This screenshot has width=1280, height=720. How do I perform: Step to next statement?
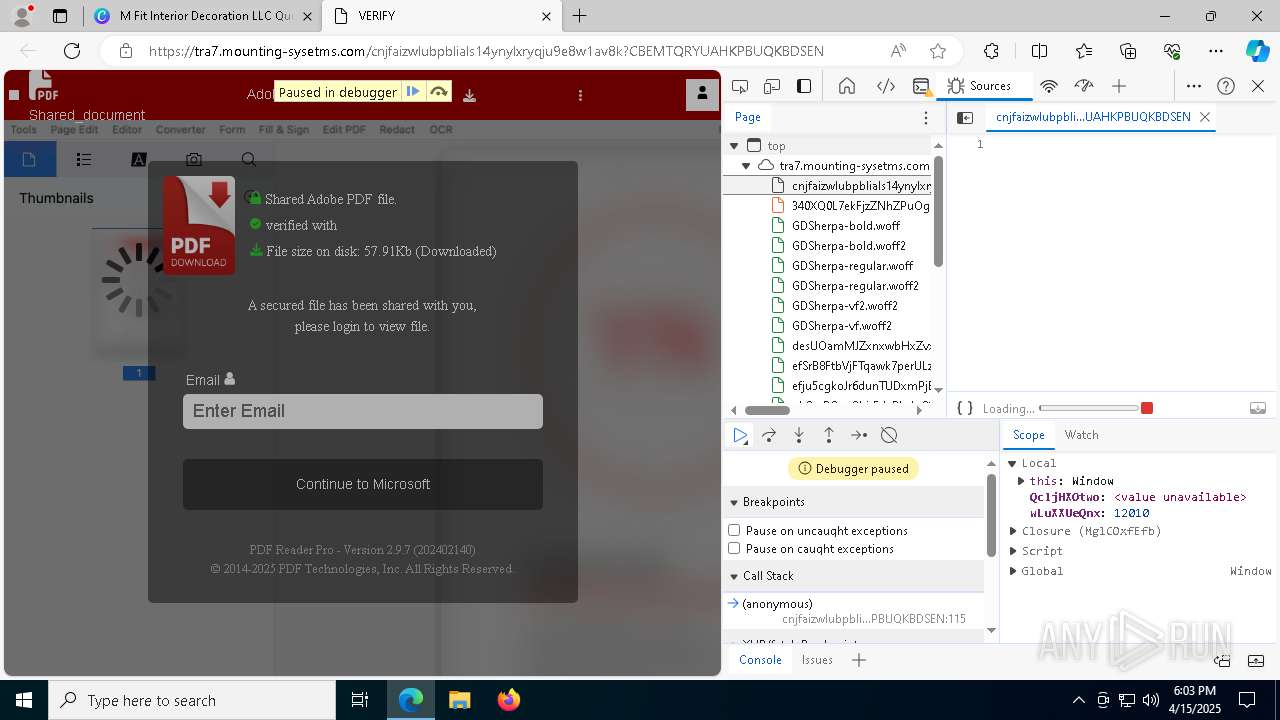coord(859,435)
